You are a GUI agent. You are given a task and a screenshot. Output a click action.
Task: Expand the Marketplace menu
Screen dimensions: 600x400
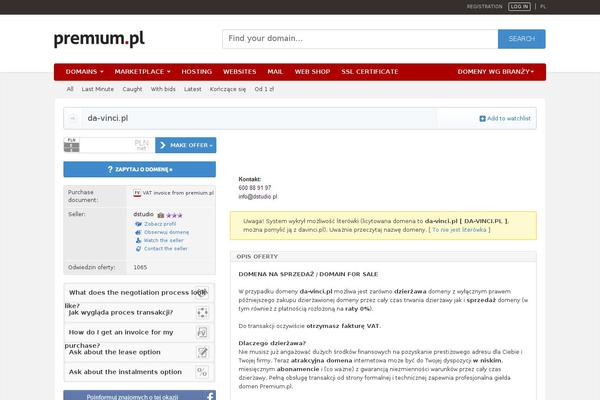pyautogui.click(x=142, y=72)
